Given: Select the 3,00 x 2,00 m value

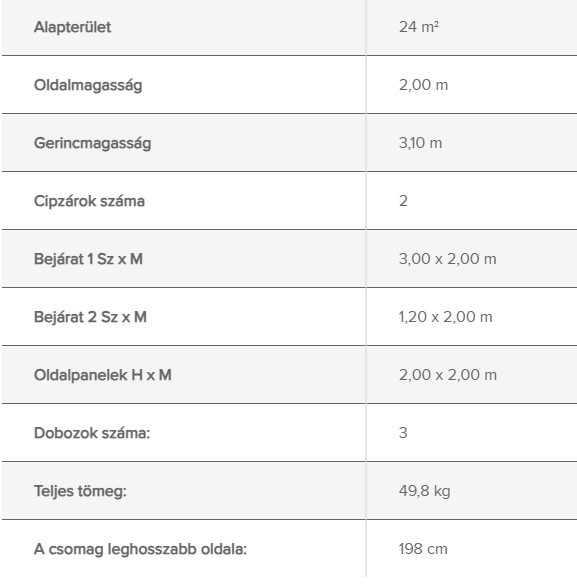Looking at the screenshot, I should point(447,259).
